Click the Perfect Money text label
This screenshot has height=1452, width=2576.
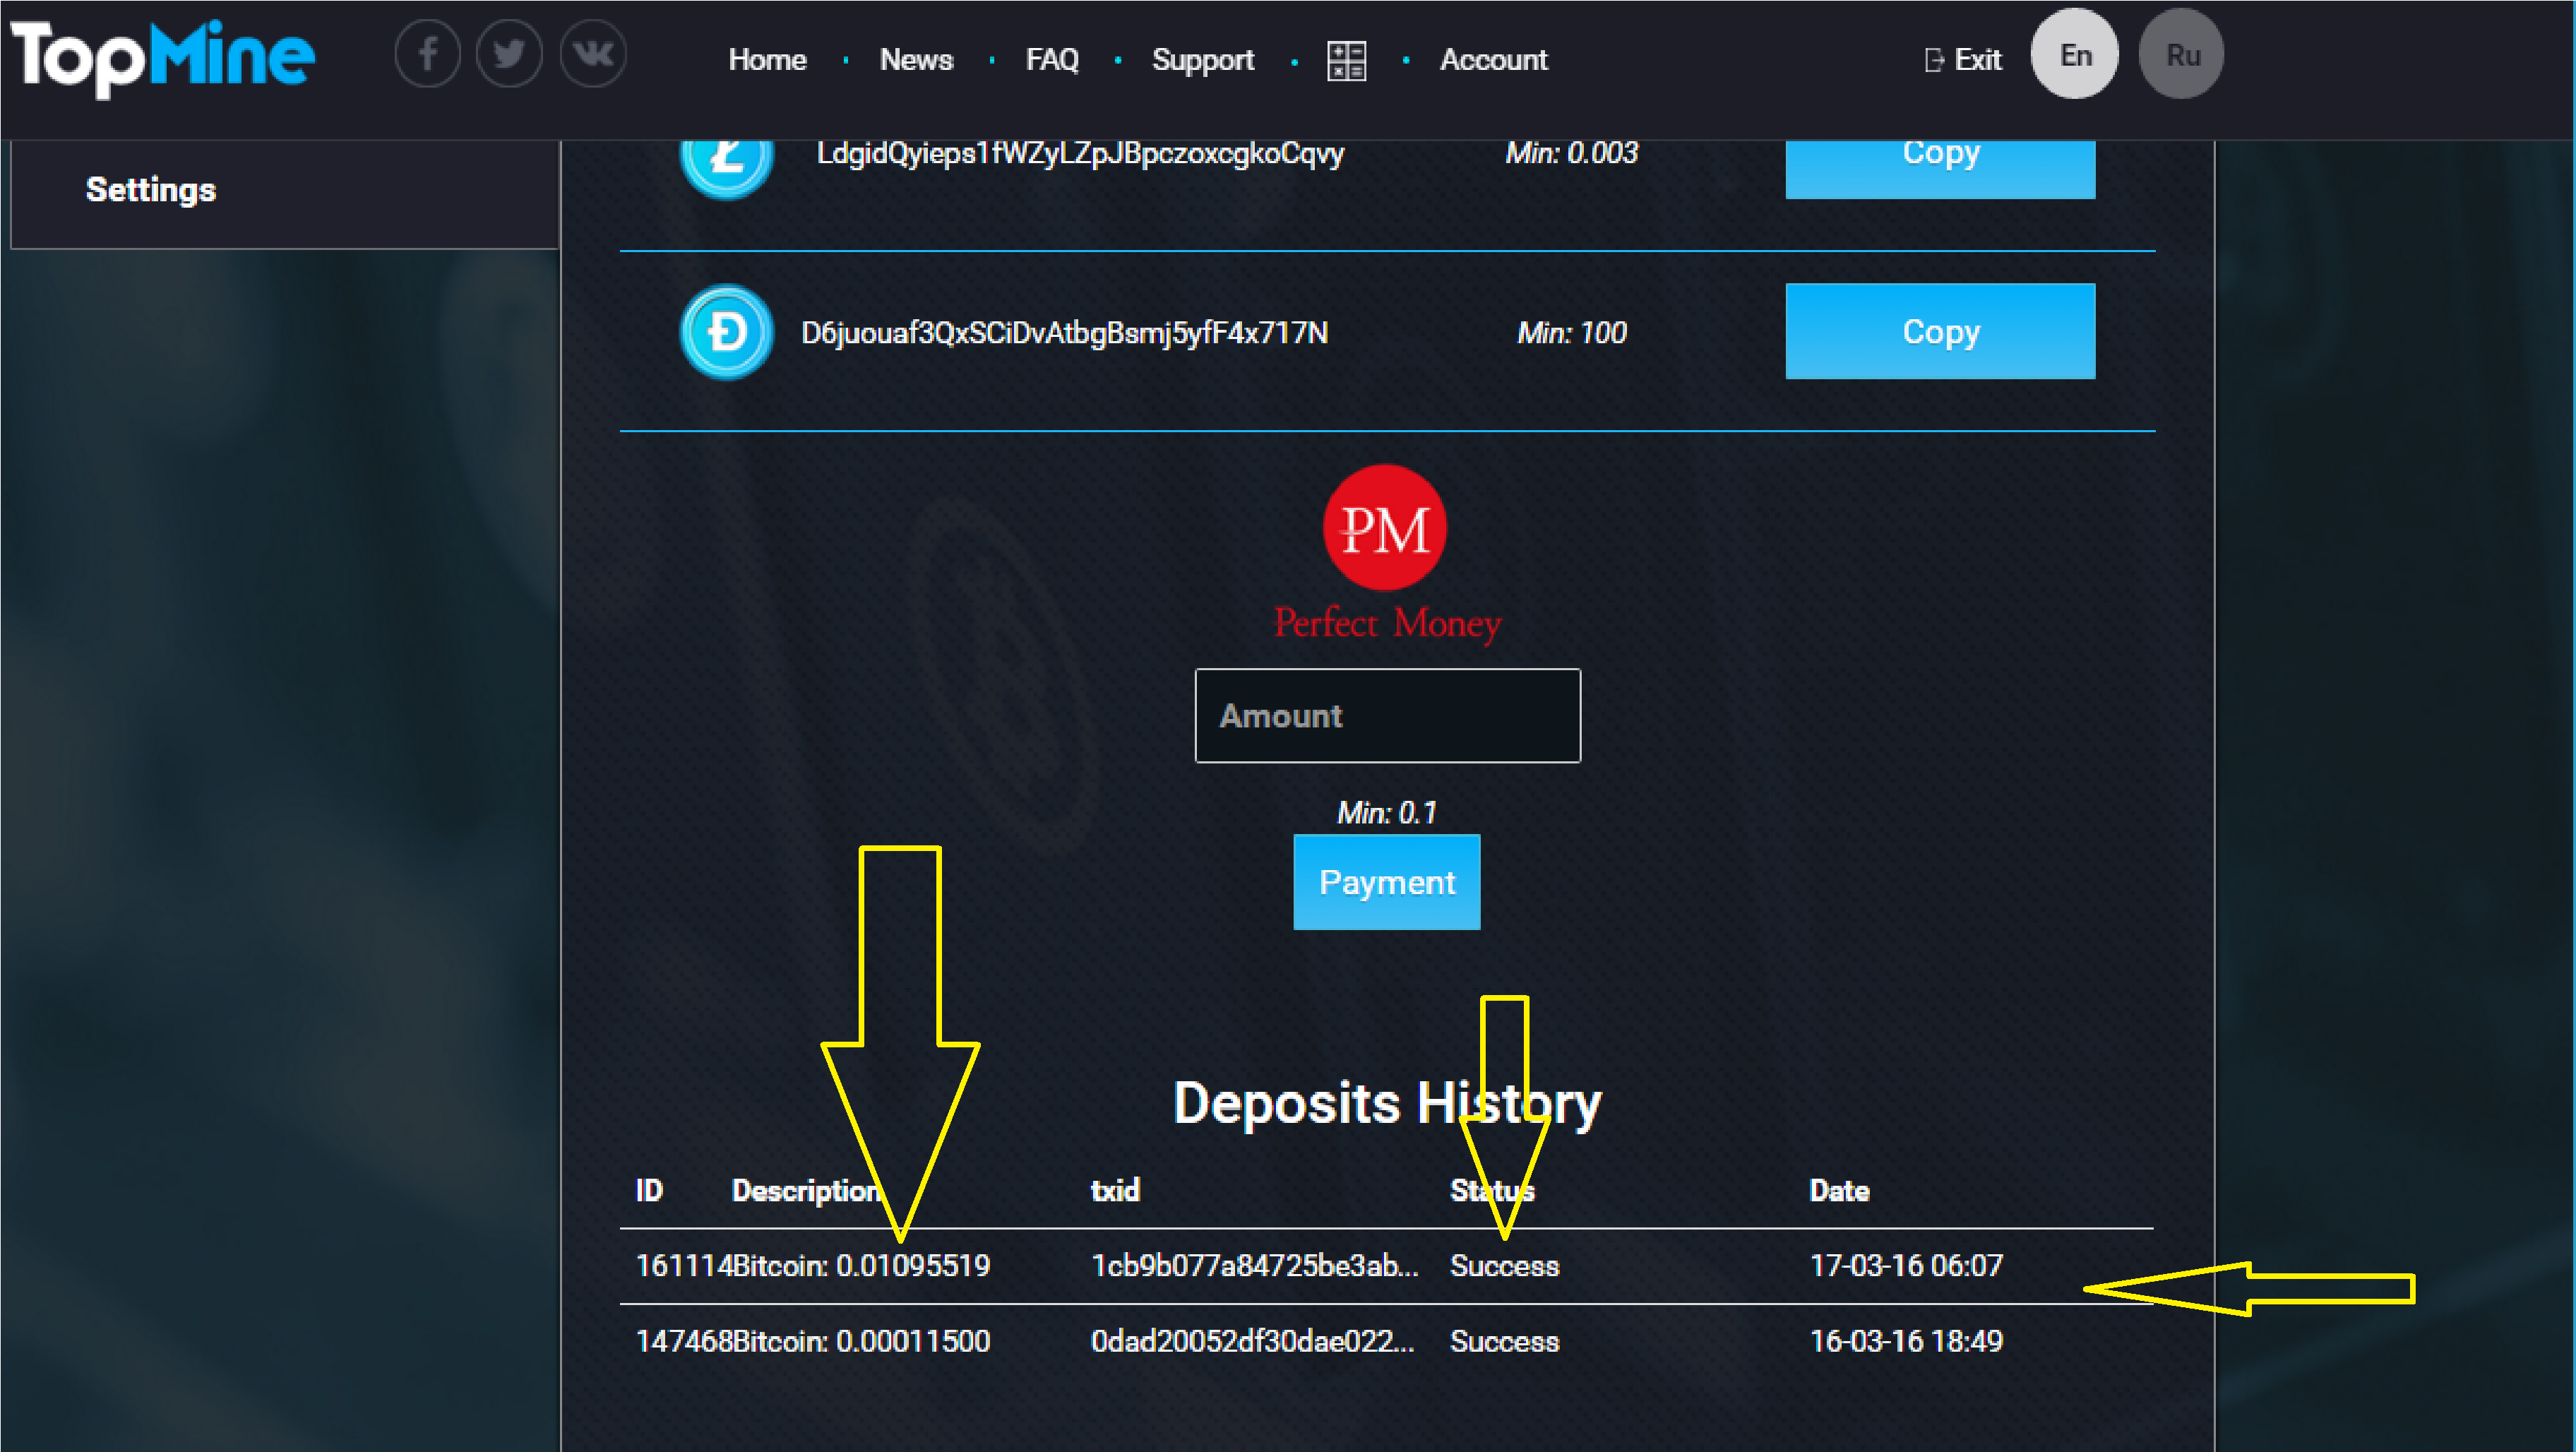coord(1387,624)
